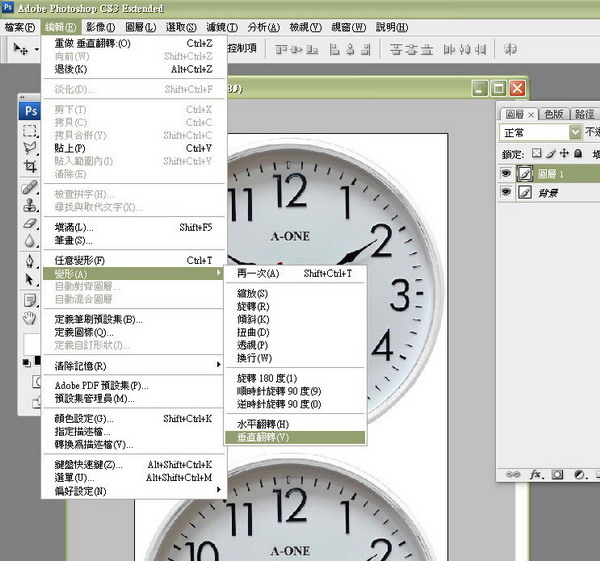
Task: Click the Align Left Edges icon
Action: pyautogui.click(x=334, y=49)
